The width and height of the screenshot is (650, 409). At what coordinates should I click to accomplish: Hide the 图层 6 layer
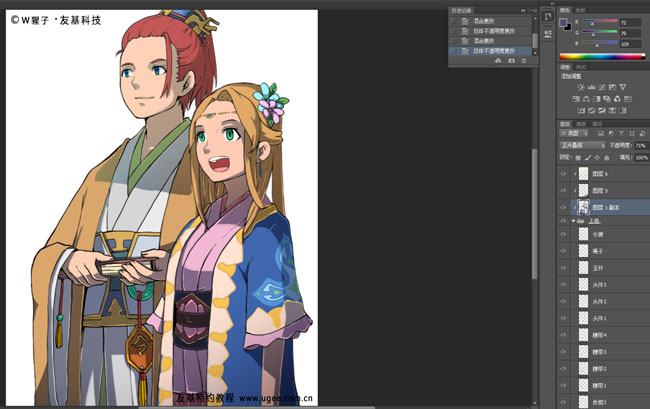click(x=563, y=174)
